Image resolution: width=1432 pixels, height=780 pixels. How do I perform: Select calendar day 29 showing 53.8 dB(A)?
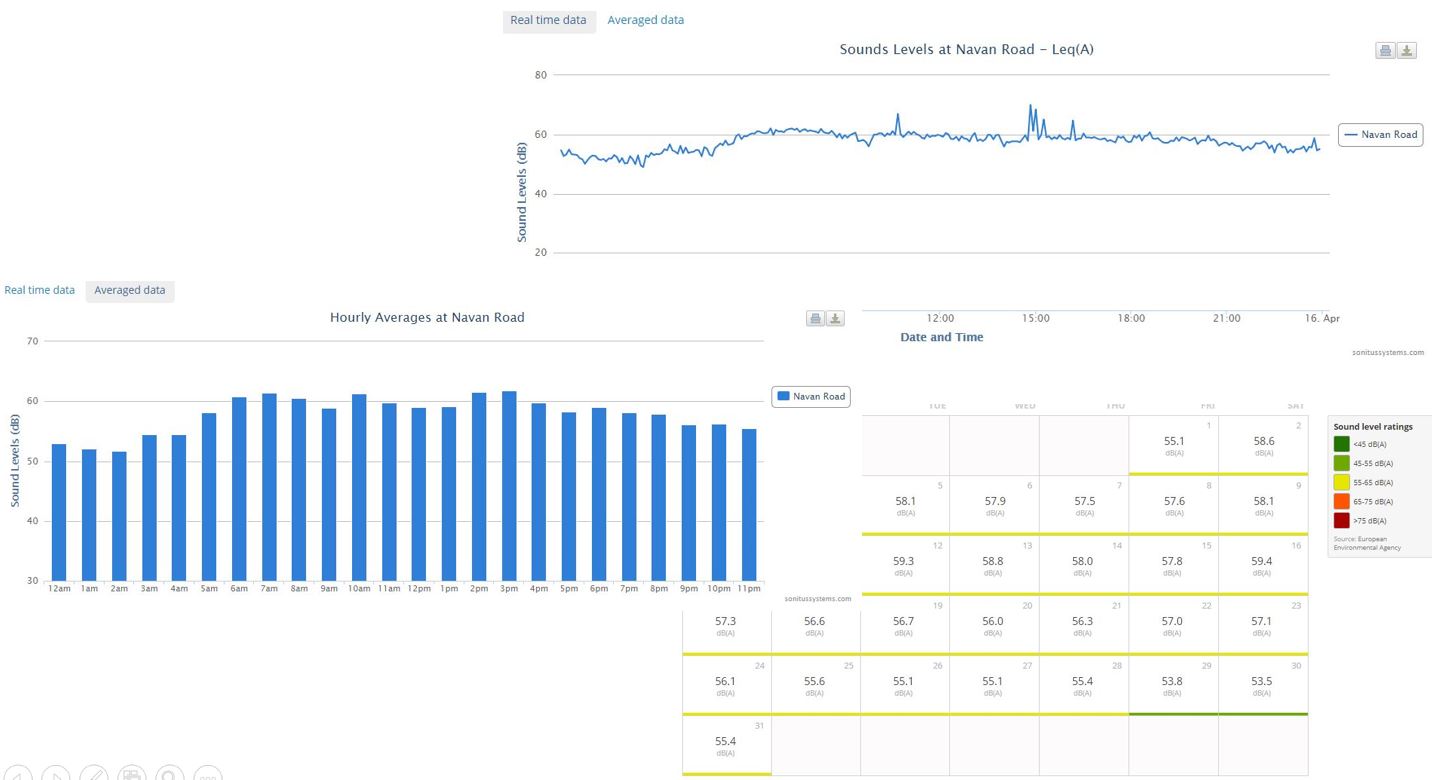(x=1172, y=684)
